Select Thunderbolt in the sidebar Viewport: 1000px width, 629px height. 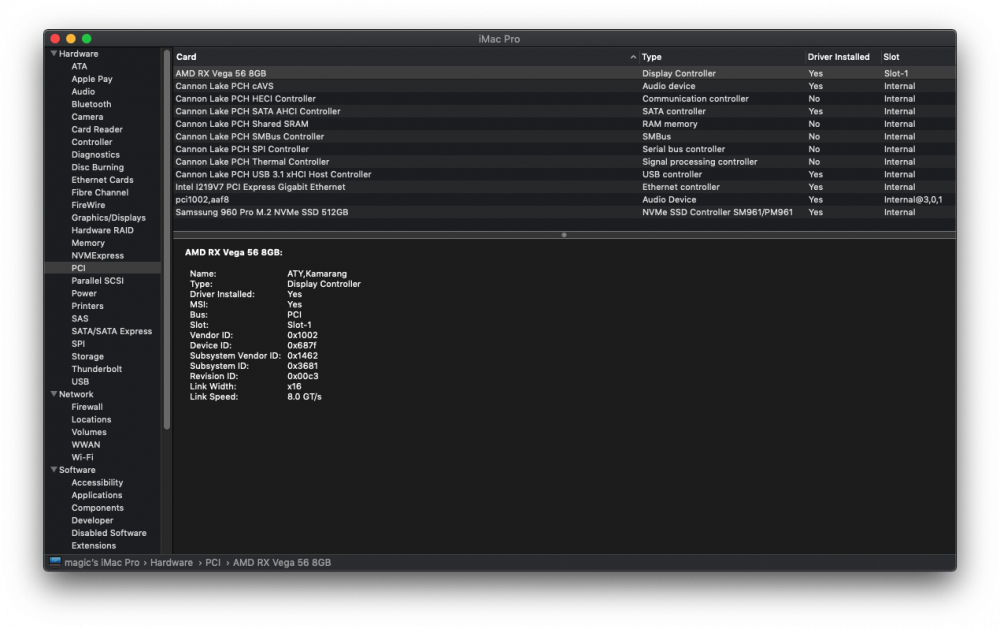tap(96, 369)
